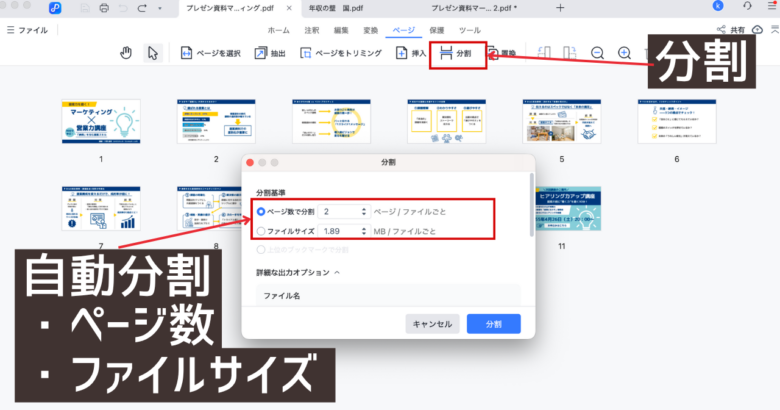This screenshot has width=780, height=410.
Task: Switch to the 注釈 tab
Action: click(x=312, y=31)
